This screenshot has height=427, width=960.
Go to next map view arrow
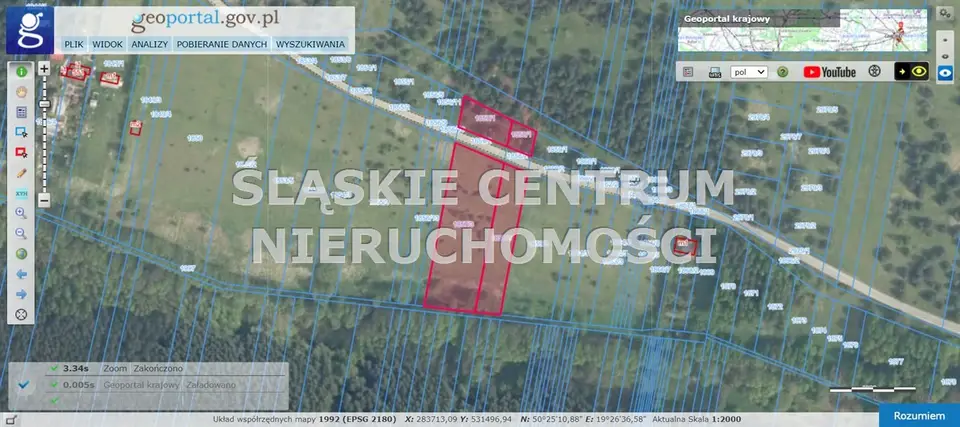(21, 294)
